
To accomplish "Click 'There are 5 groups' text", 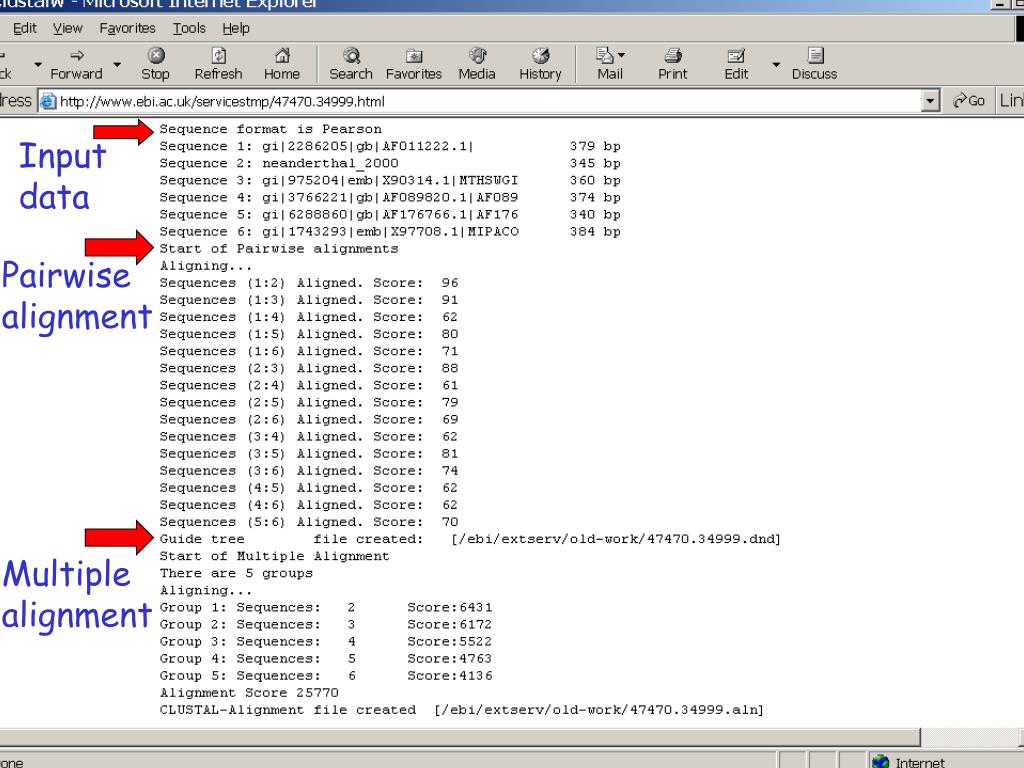I will [x=236, y=573].
